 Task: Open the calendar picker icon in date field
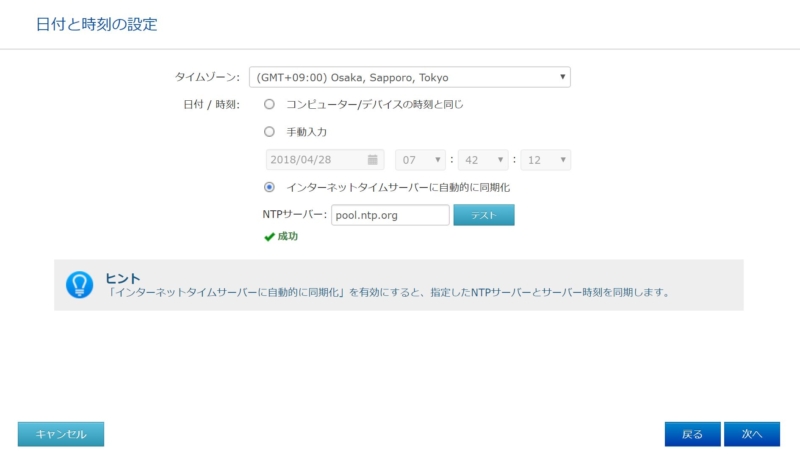372,160
